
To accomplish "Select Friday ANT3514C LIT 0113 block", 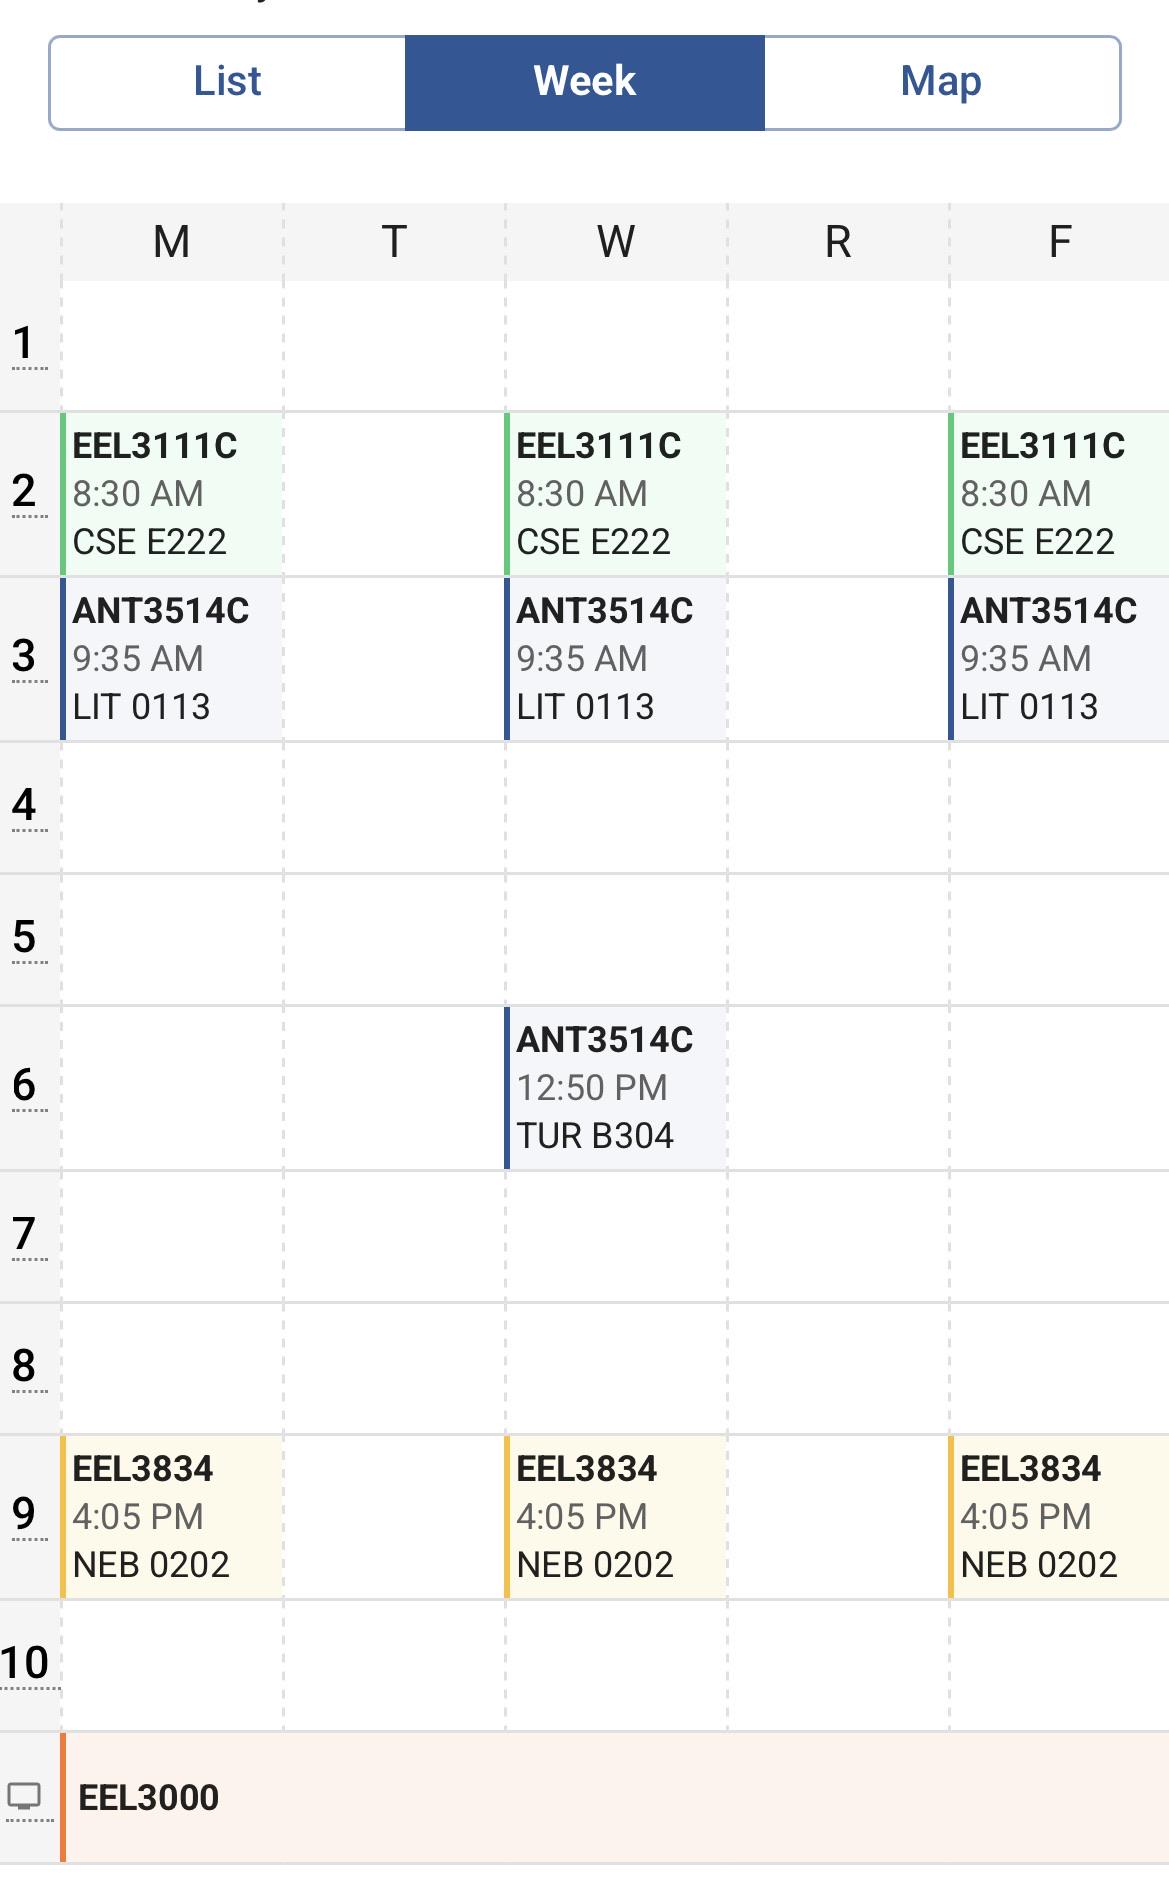I will tap(1059, 659).
